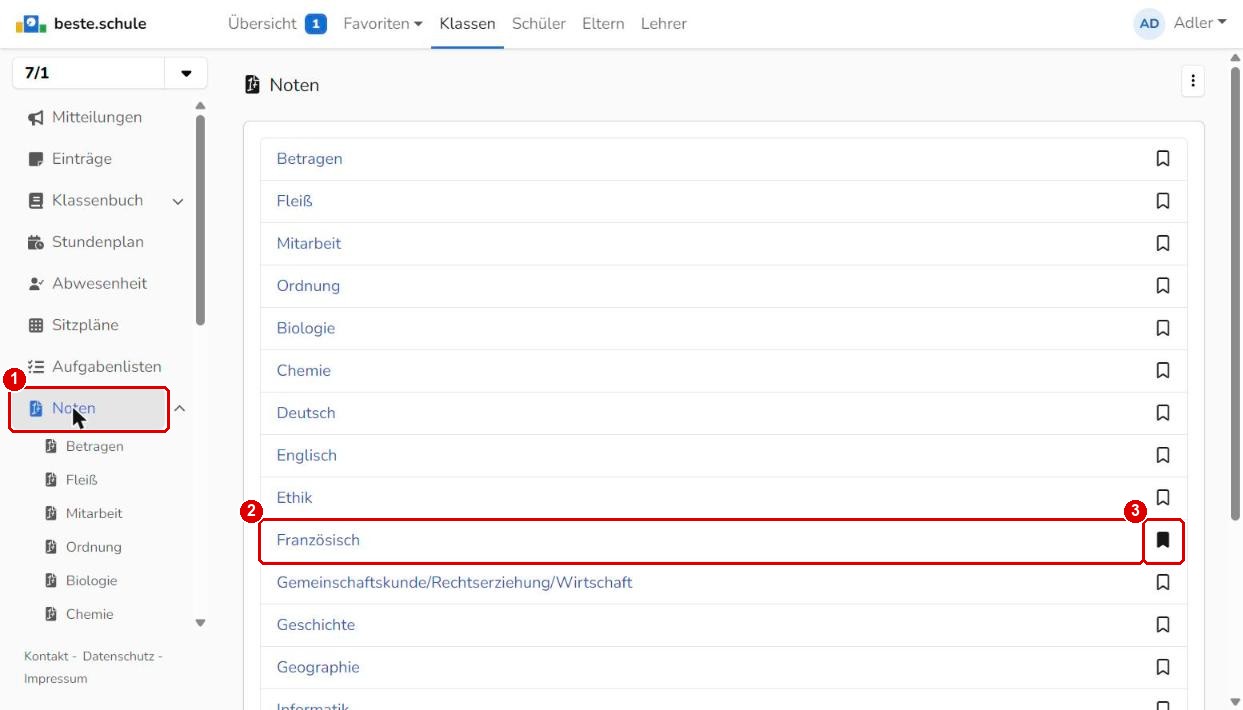
Task: Switch to the Schüler tab
Action: (x=539, y=23)
